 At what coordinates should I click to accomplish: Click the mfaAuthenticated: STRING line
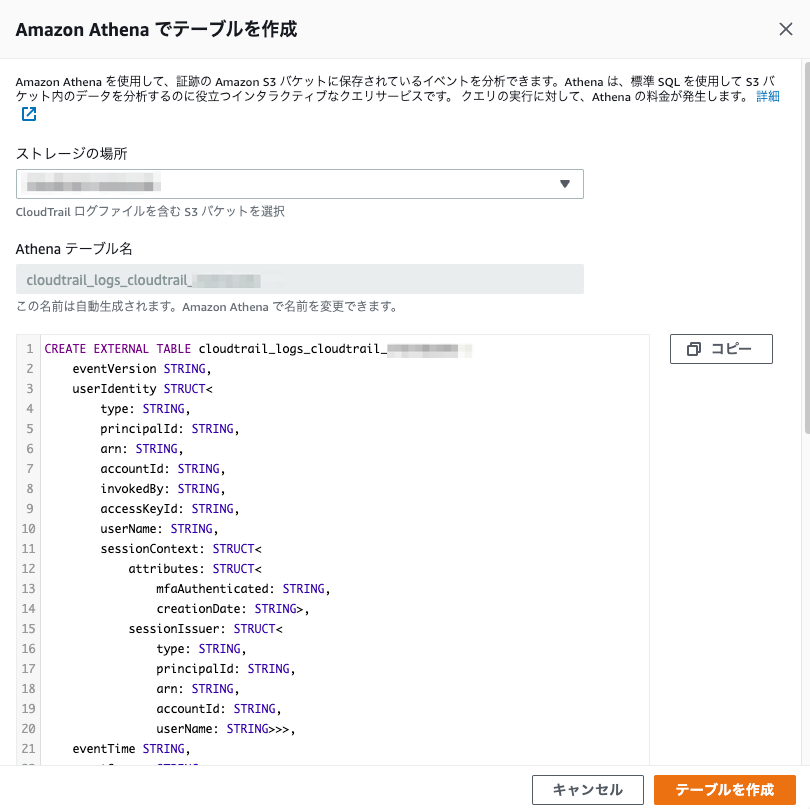(243, 589)
